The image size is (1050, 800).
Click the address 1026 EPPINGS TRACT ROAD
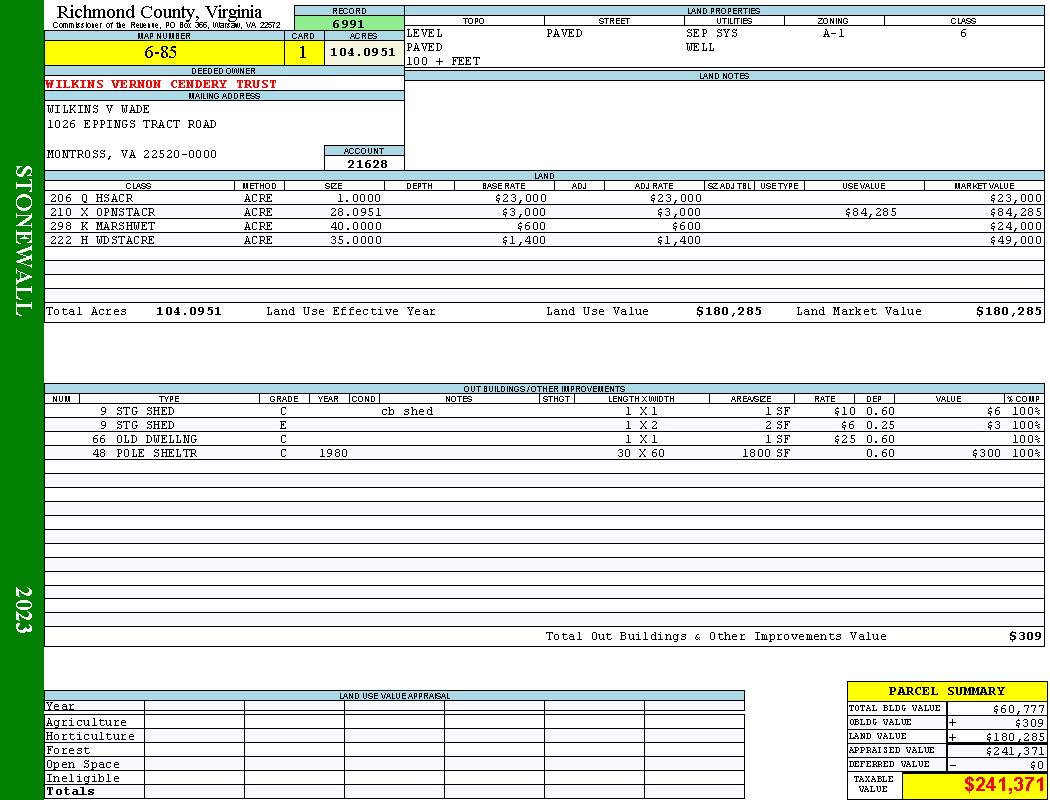click(x=131, y=124)
